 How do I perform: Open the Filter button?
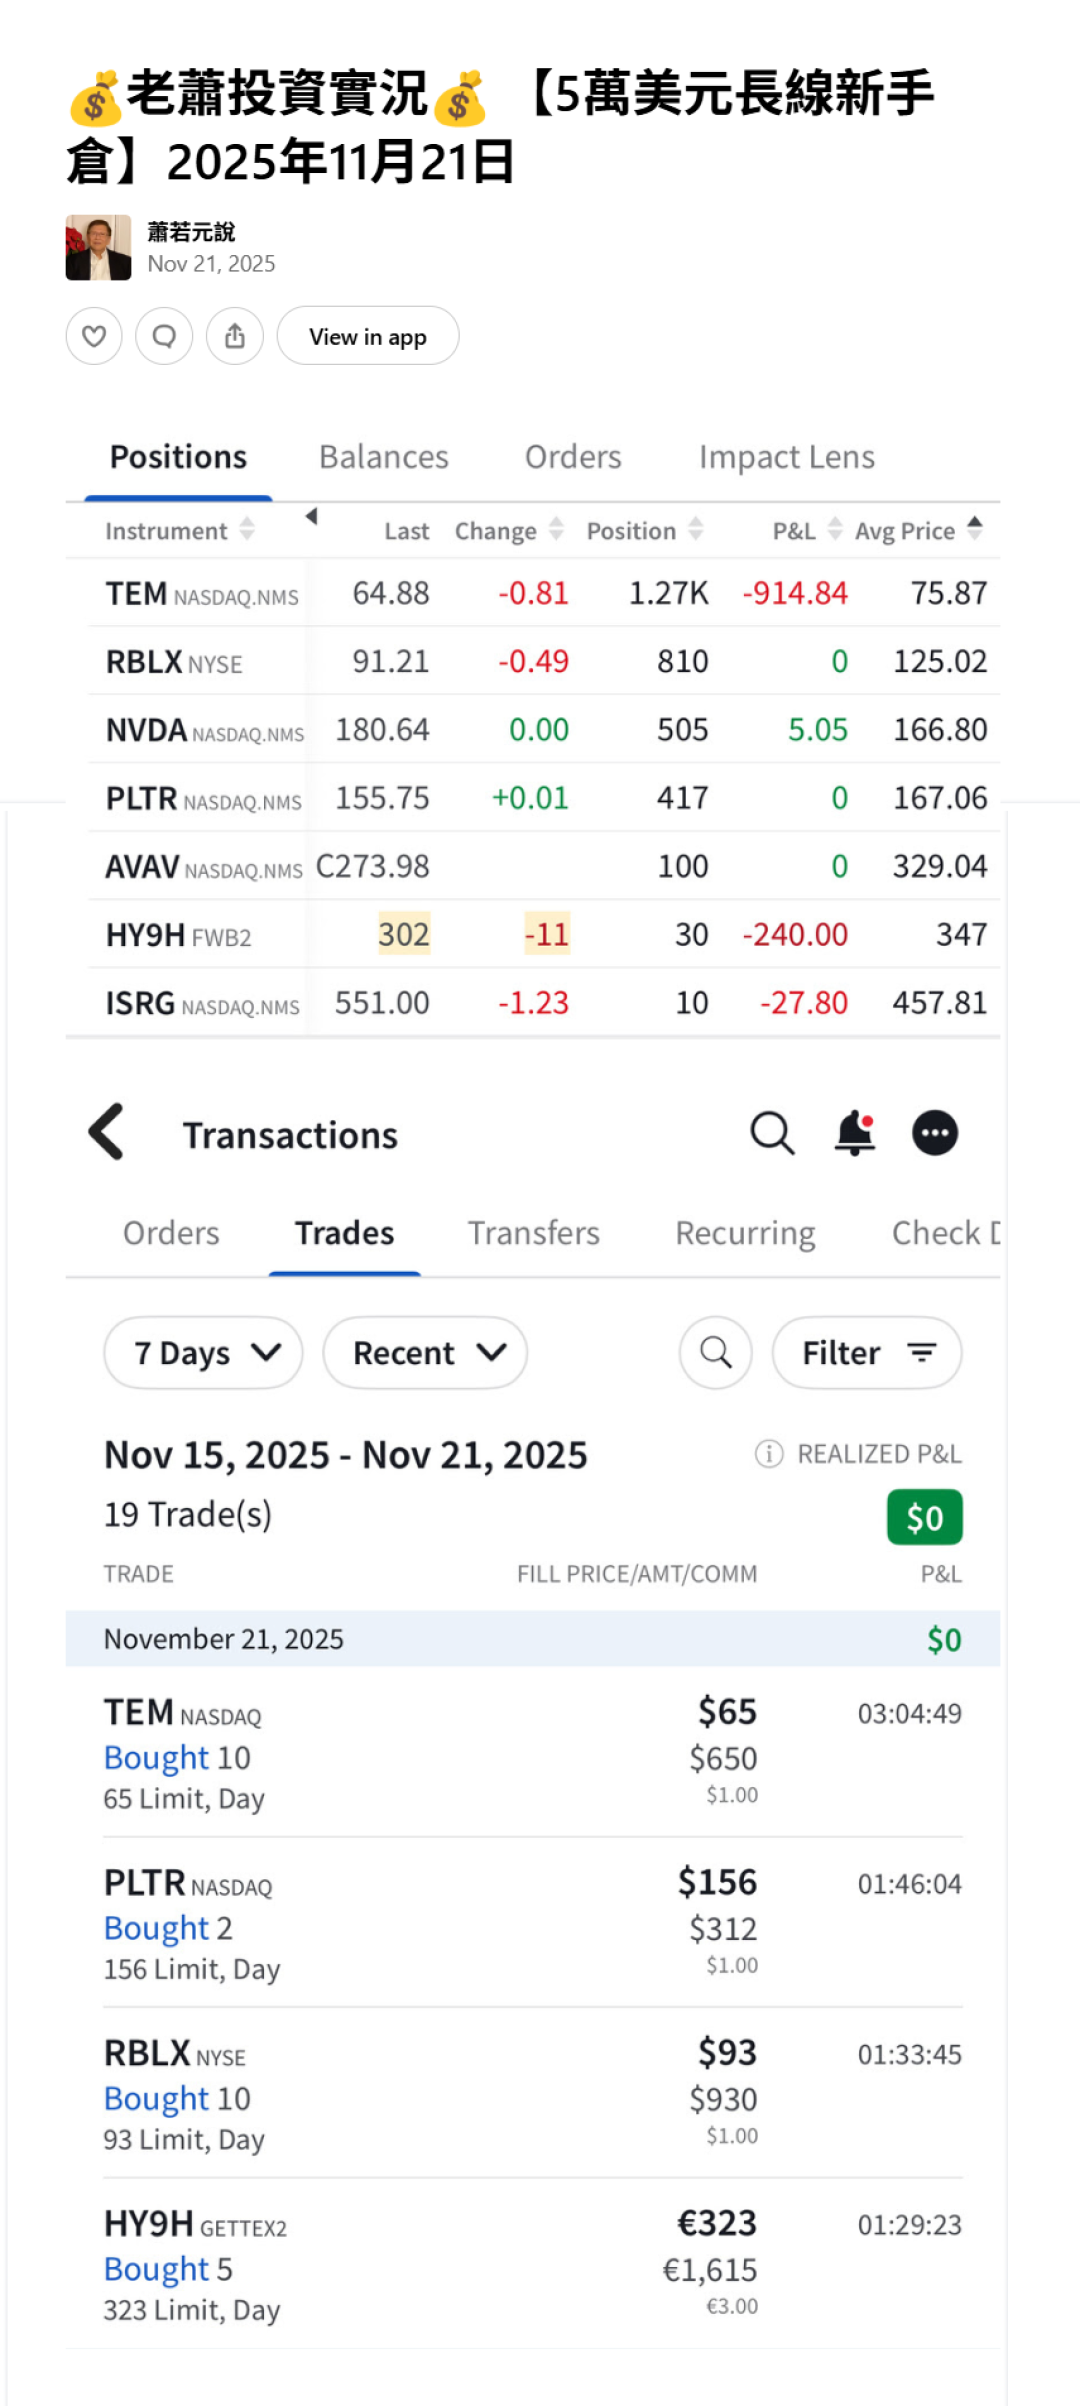[x=867, y=1353]
